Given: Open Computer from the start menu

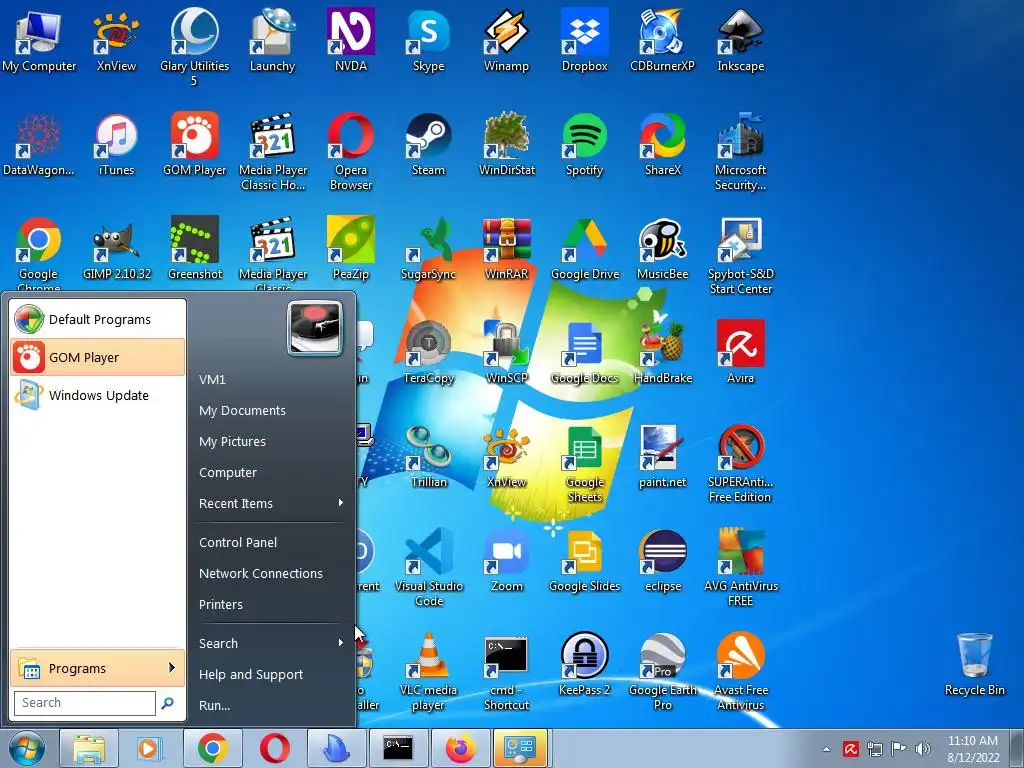Looking at the screenshot, I should click(x=228, y=473).
